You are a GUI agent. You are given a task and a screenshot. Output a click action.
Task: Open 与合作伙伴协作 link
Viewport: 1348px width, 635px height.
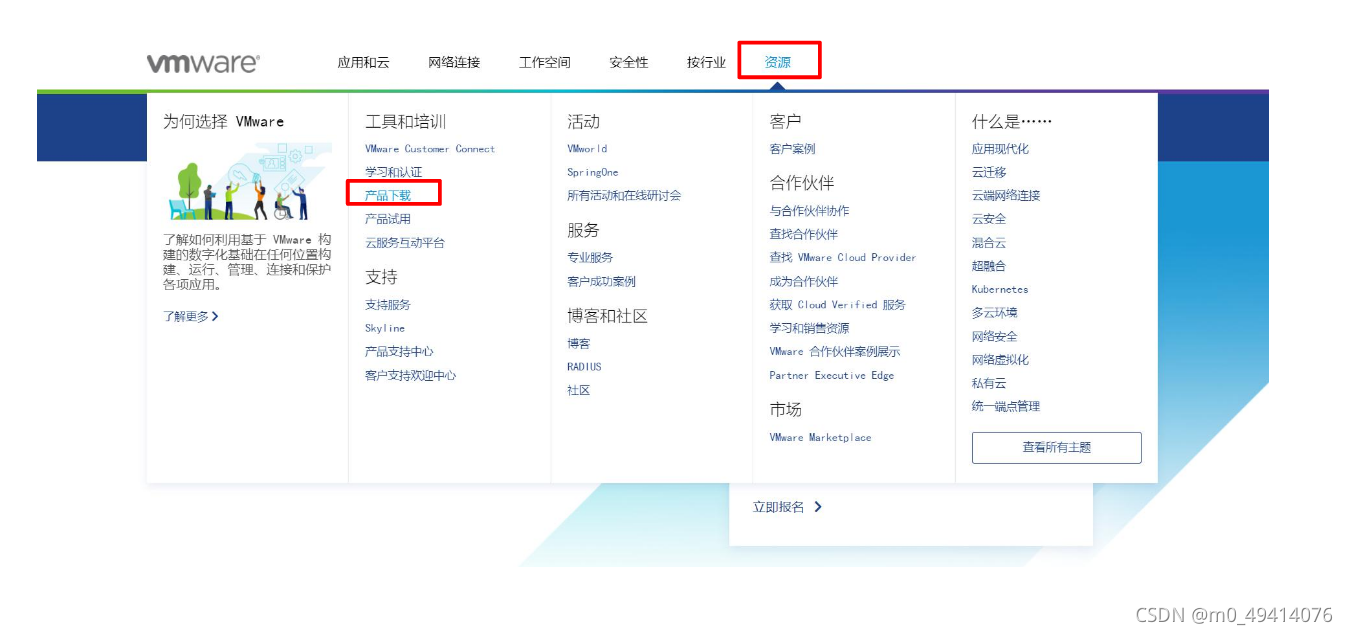809,211
